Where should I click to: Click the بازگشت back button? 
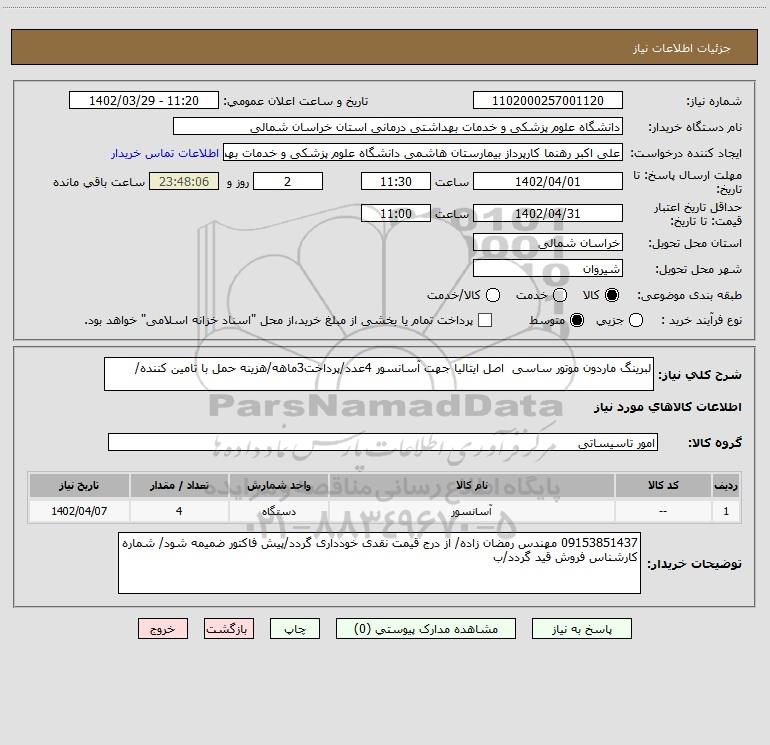[x=229, y=629]
